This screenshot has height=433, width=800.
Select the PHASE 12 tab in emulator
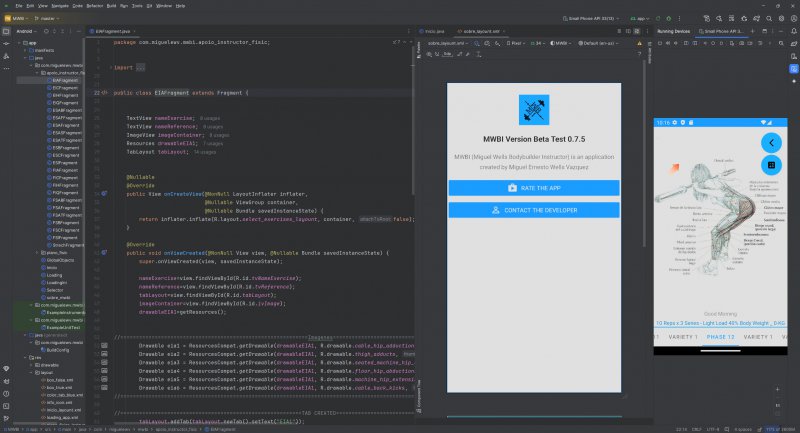pyautogui.click(x=720, y=337)
